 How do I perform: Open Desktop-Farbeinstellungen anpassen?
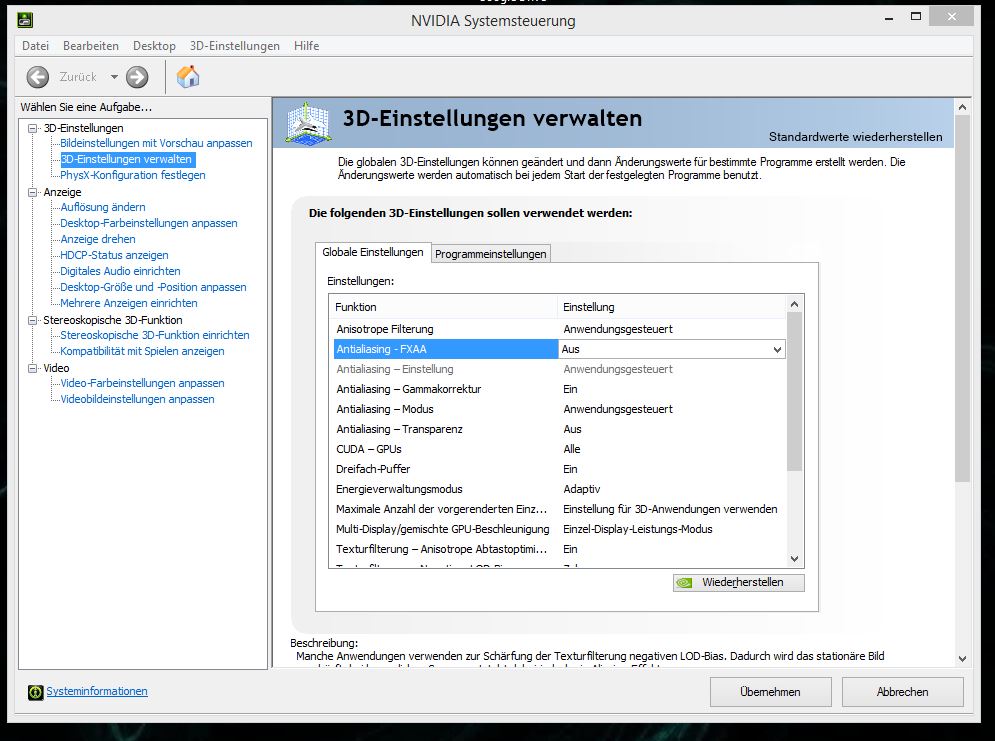coord(148,223)
